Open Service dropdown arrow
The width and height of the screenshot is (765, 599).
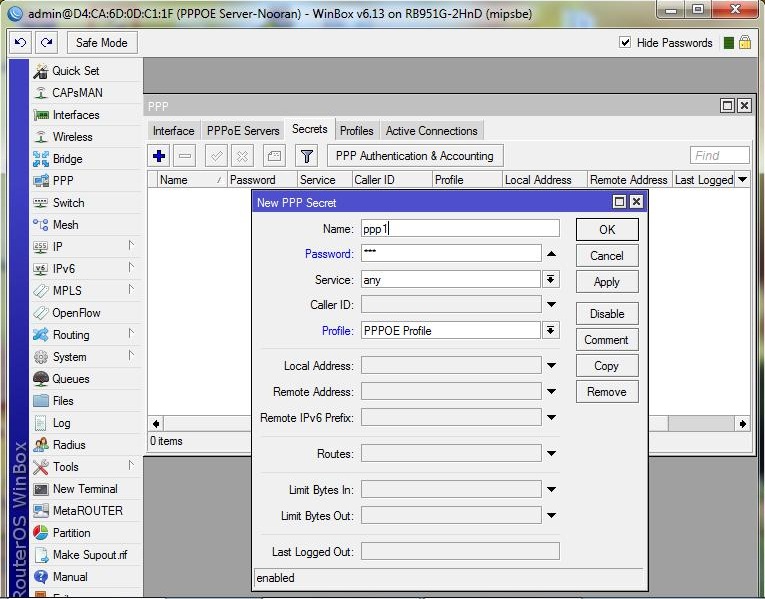[550, 280]
